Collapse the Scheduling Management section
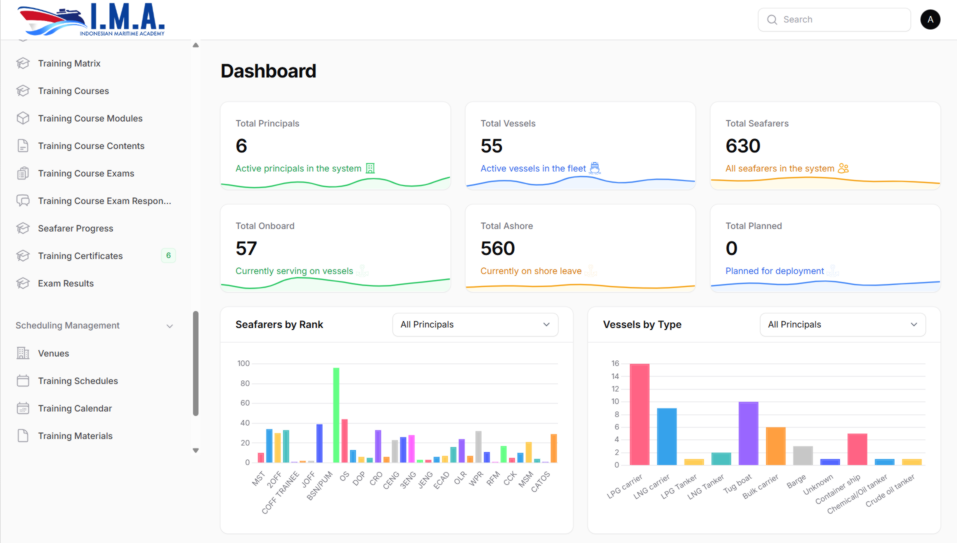The width and height of the screenshot is (957, 543). pyautogui.click(x=169, y=326)
